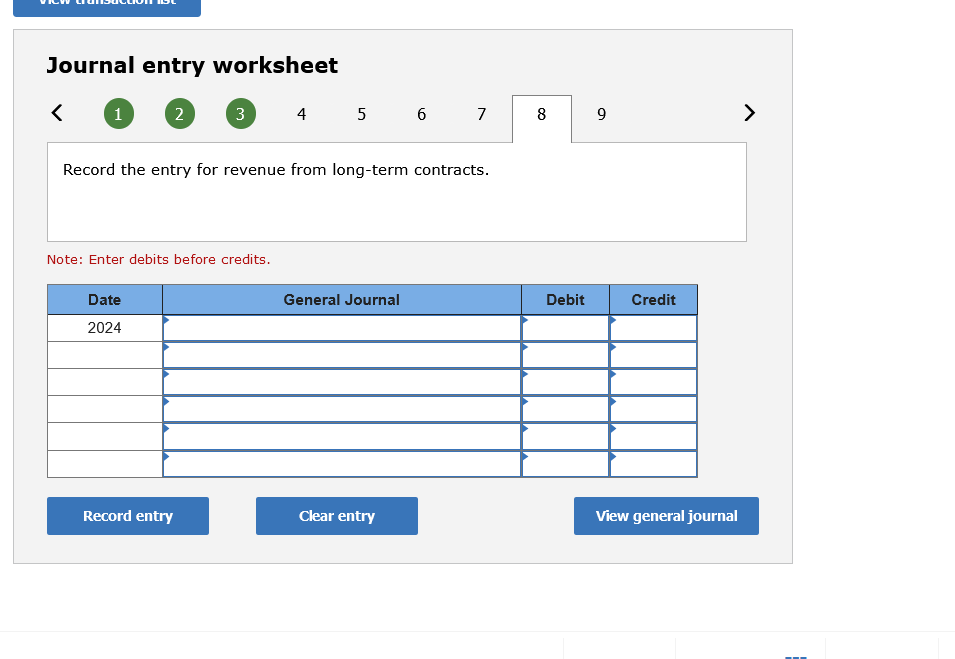Click blue marker in the top Debit cell
Image resolution: width=955 pixels, height=659 pixels.
point(524,320)
